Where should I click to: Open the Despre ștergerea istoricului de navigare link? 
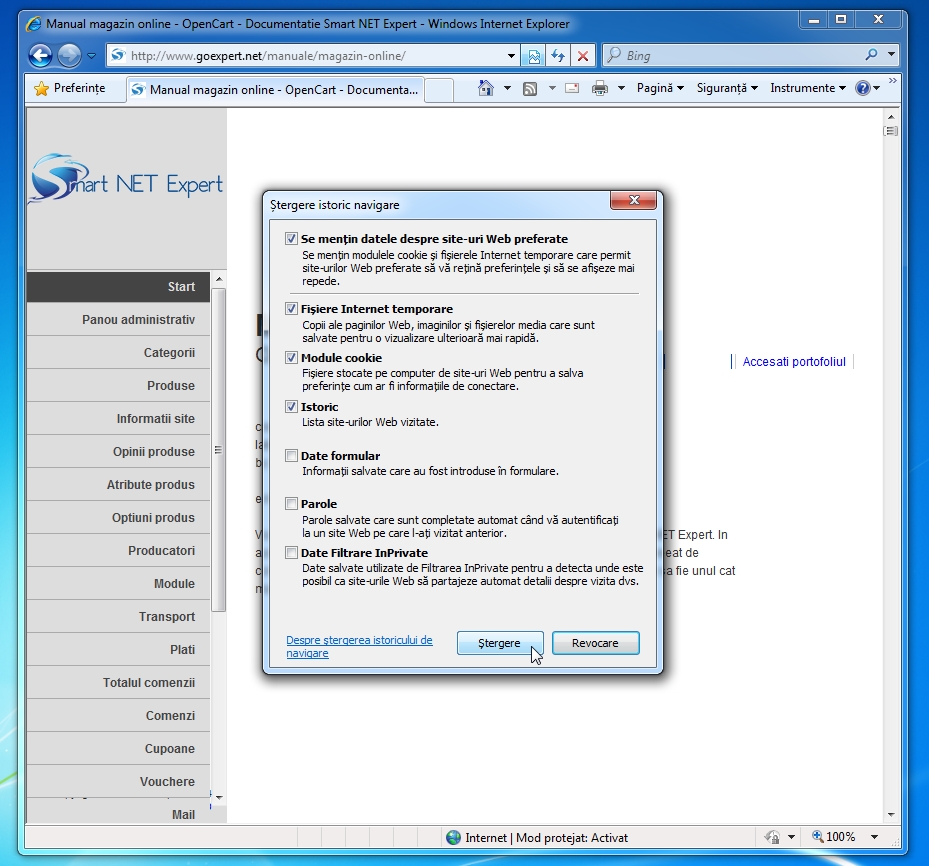tap(359, 646)
